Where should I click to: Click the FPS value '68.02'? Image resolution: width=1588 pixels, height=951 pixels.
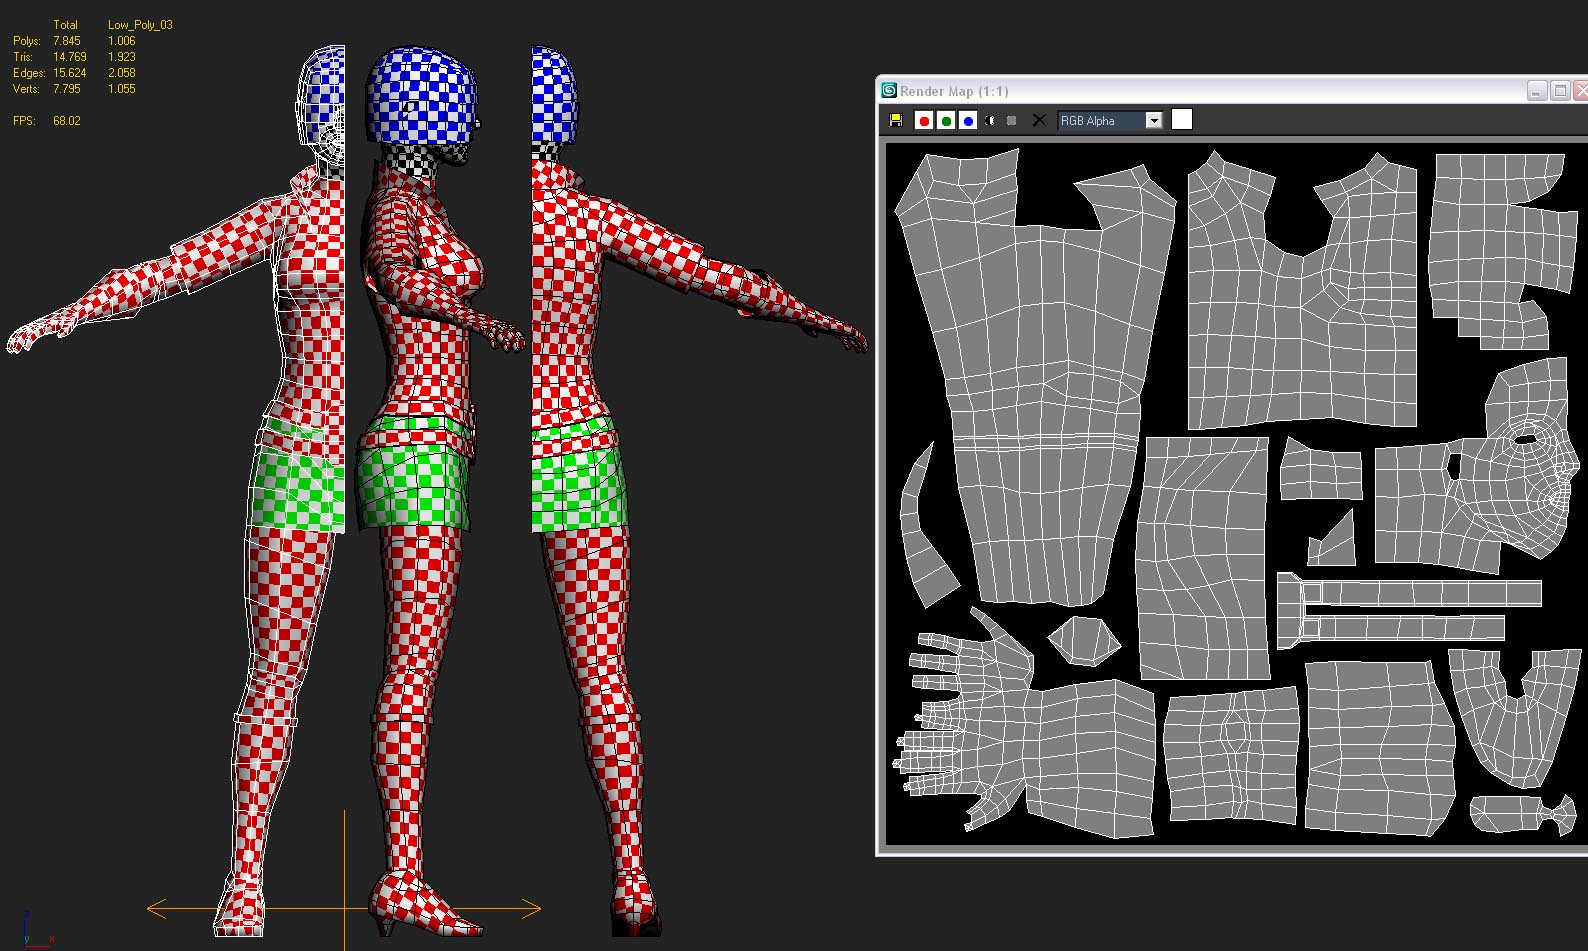pos(67,121)
